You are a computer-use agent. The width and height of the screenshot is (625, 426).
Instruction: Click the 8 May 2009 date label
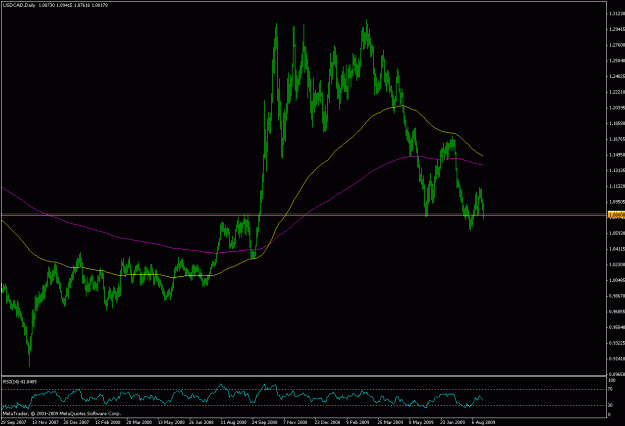(421, 422)
